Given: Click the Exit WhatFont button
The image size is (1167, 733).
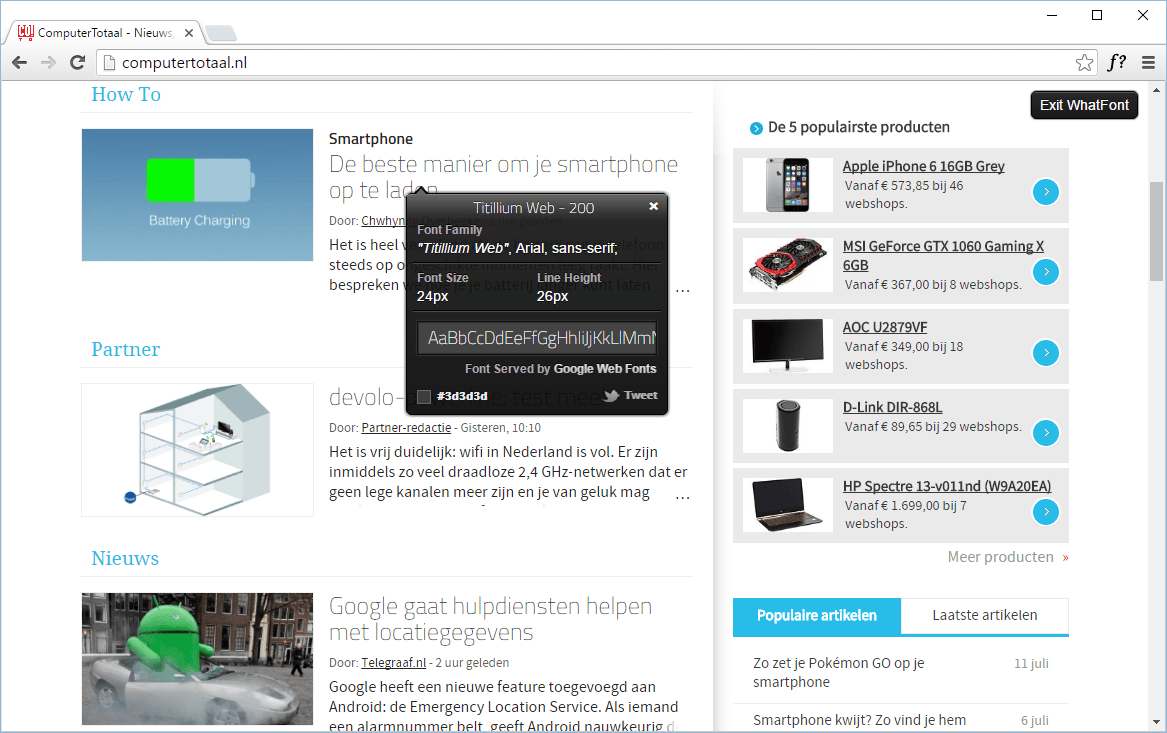Looking at the screenshot, I should coord(1084,105).
